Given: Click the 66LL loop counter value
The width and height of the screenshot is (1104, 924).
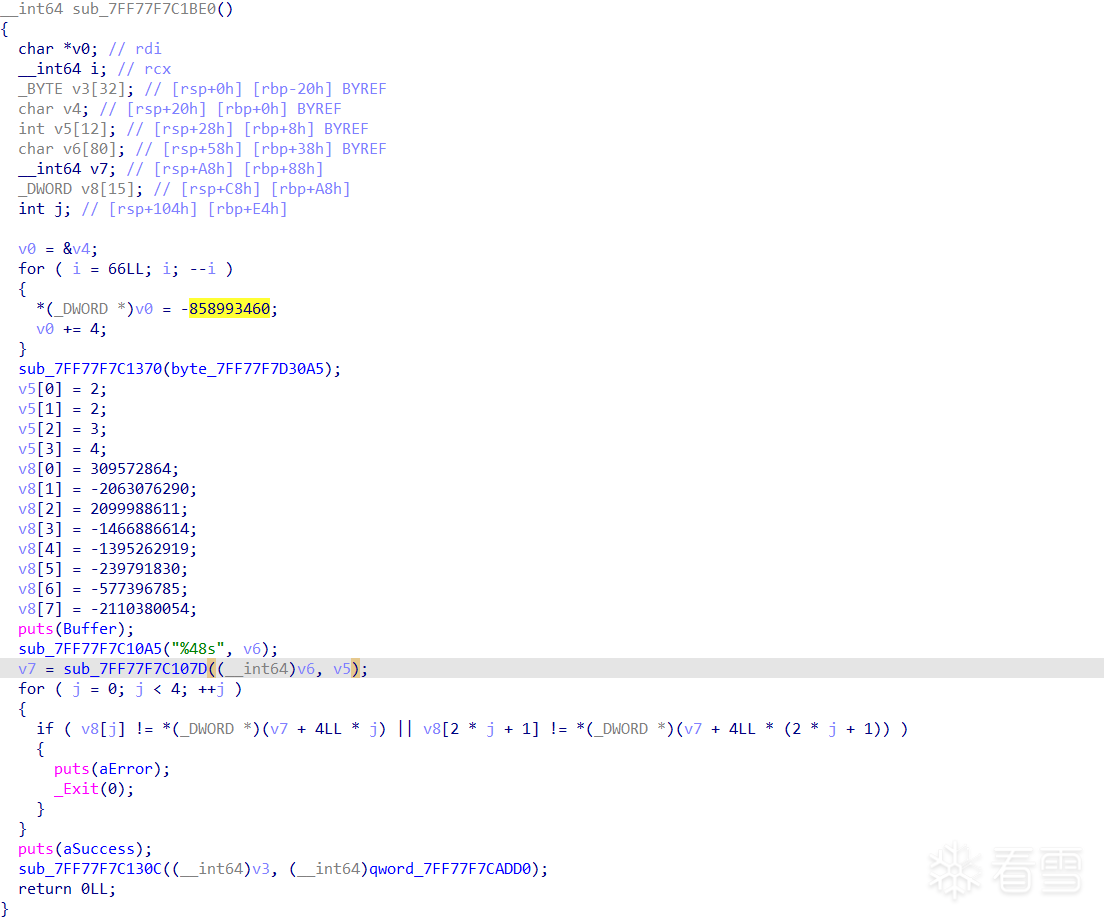Looking at the screenshot, I should click(126, 269).
